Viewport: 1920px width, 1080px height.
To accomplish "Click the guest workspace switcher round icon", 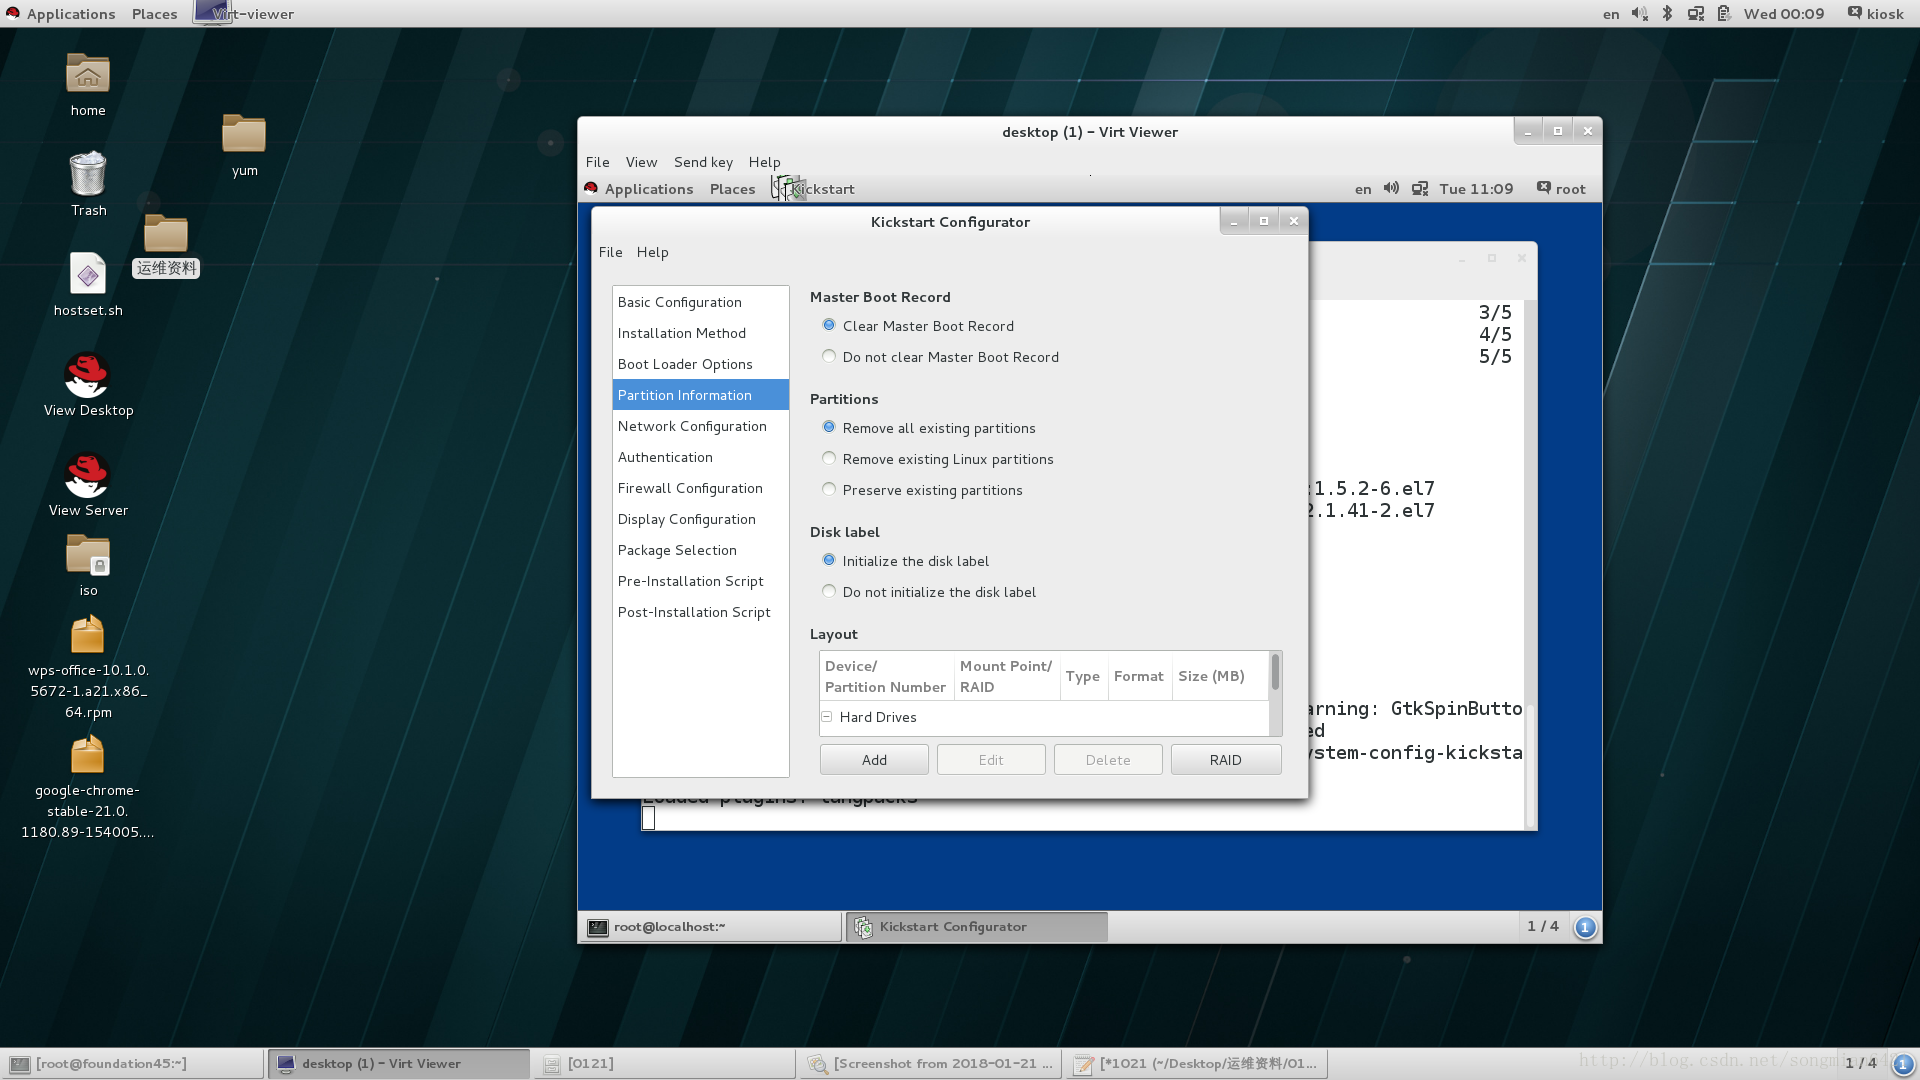I will (x=1585, y=927).
